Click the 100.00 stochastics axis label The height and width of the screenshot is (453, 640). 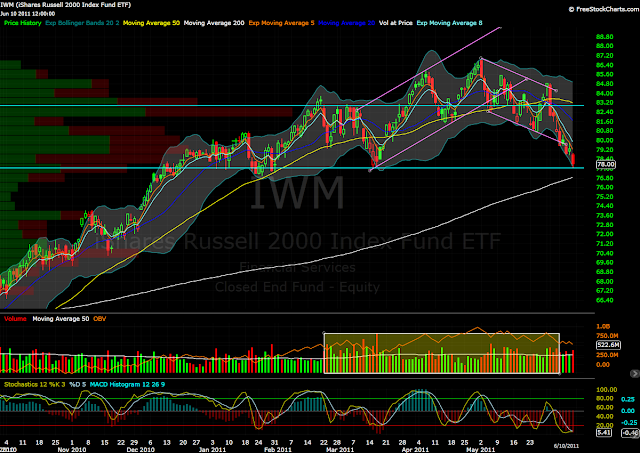point(607,390)
